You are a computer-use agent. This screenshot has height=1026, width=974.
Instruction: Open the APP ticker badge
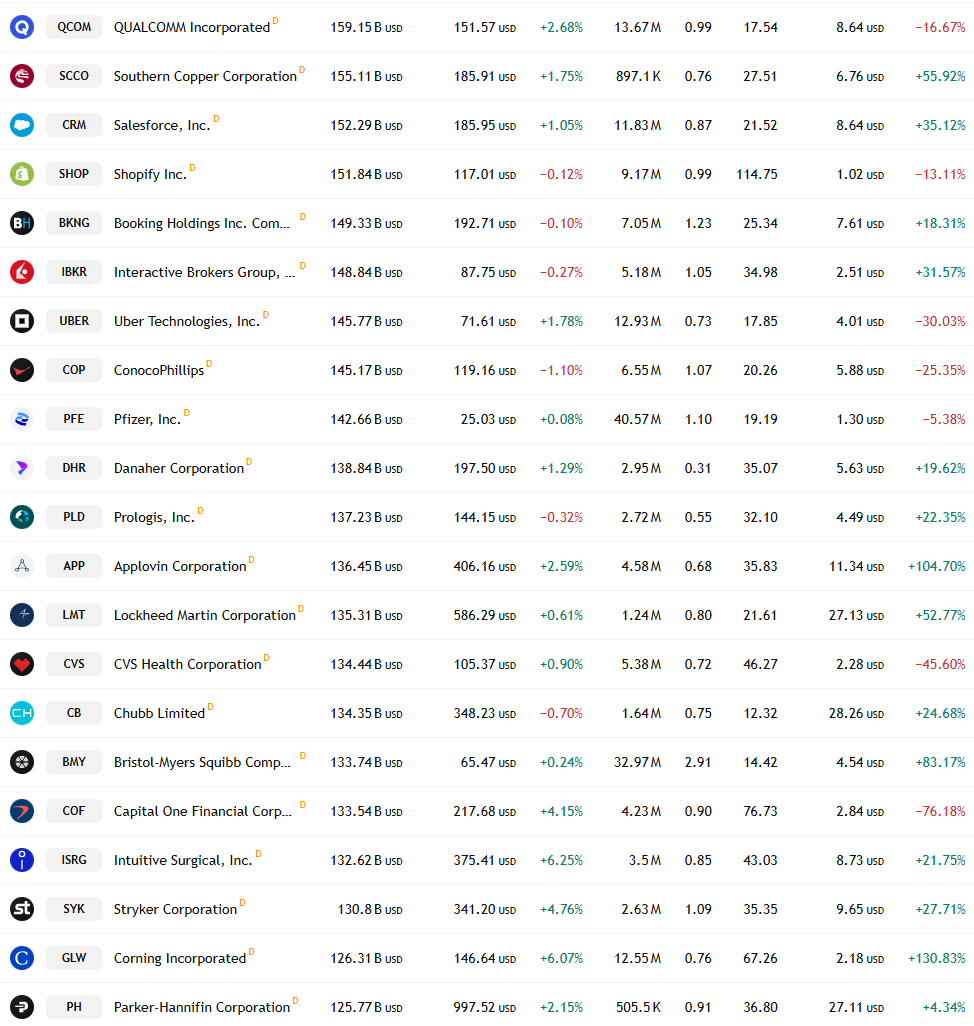tap(74, 566)
